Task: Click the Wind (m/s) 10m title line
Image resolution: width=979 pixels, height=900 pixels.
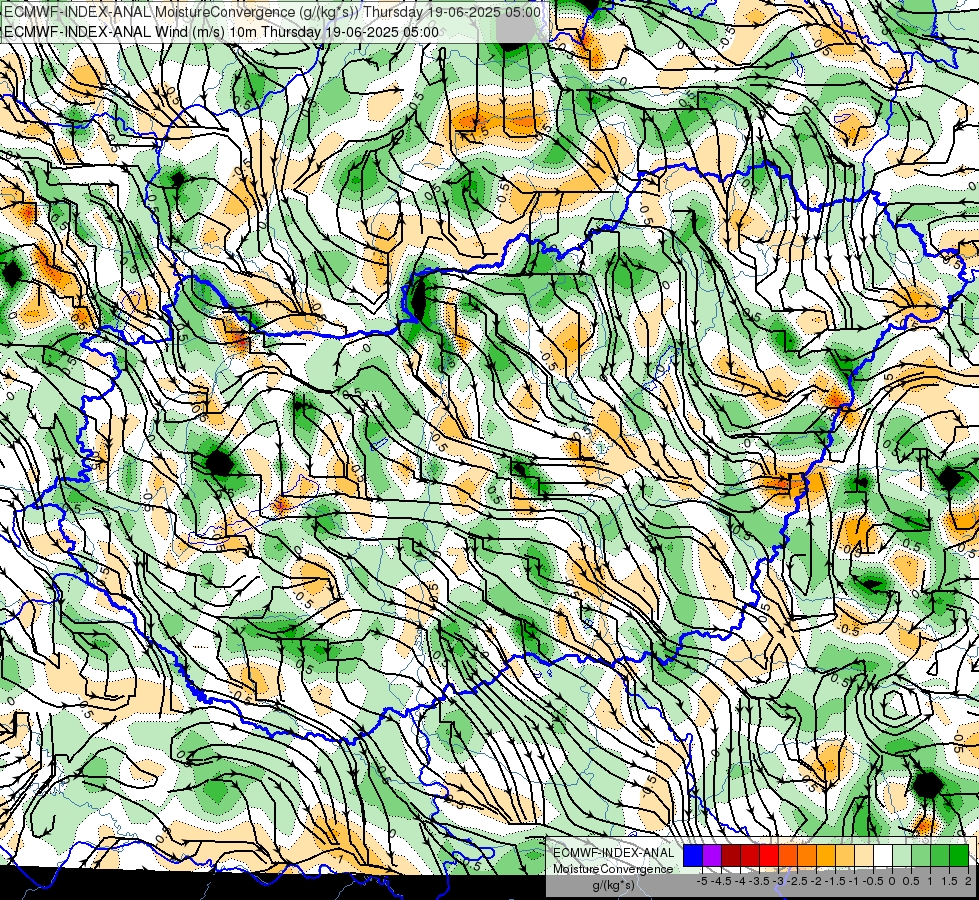Action: coord(221,32)
